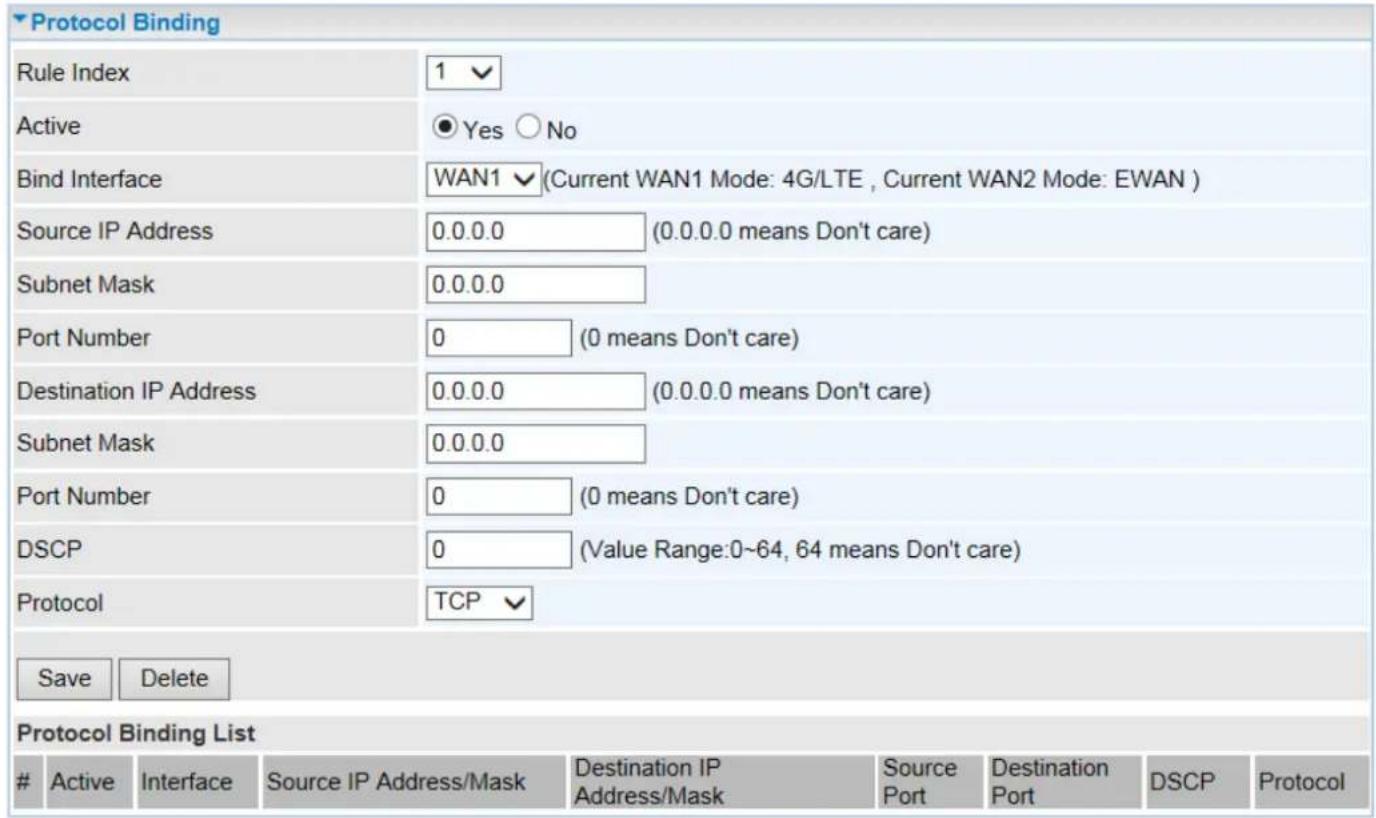Click the Protocol Binding List heading

[x=137, y=733]
